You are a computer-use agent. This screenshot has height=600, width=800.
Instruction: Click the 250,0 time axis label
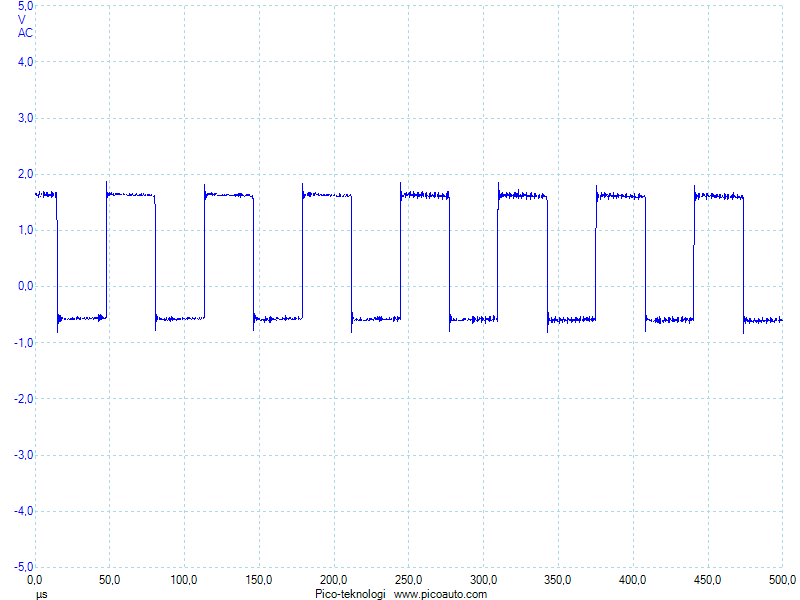point(408,580)
